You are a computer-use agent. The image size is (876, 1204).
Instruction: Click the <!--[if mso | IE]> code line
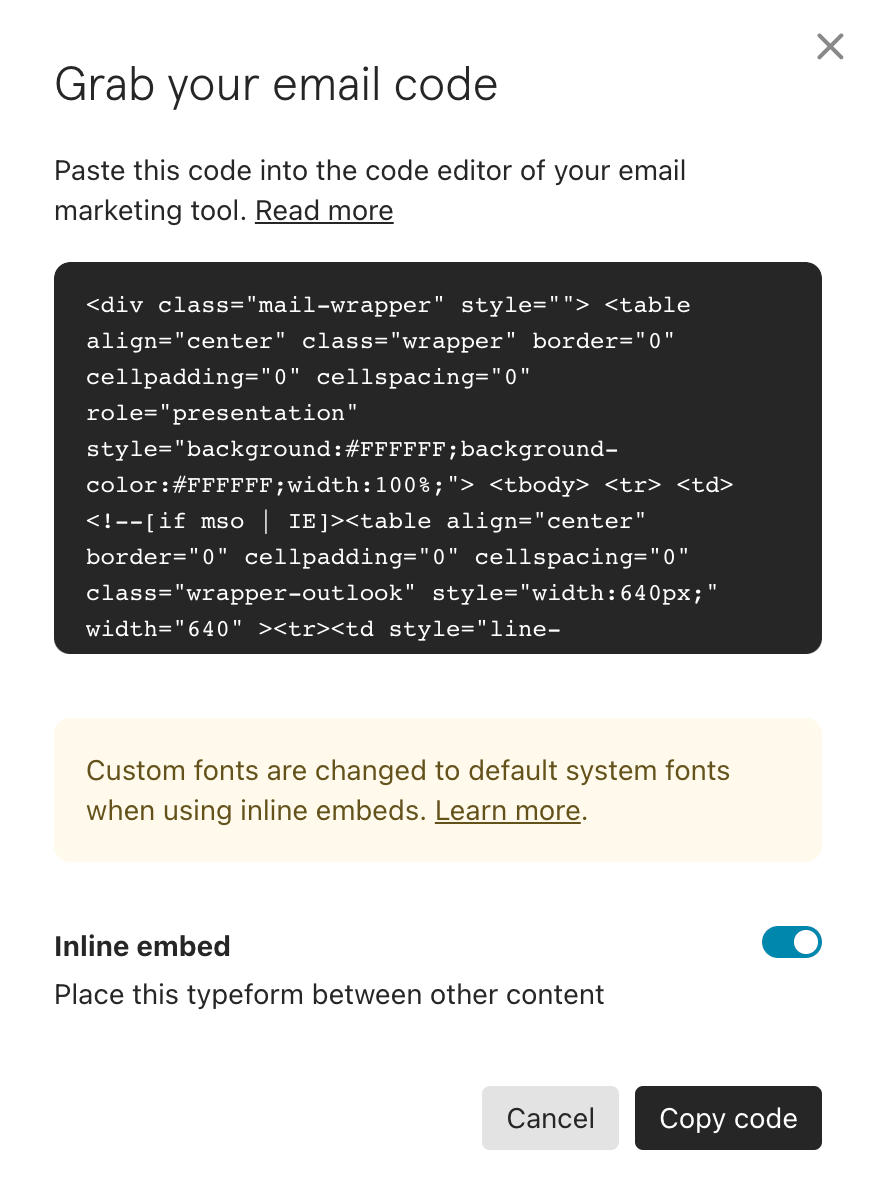(x=366, y=521)
